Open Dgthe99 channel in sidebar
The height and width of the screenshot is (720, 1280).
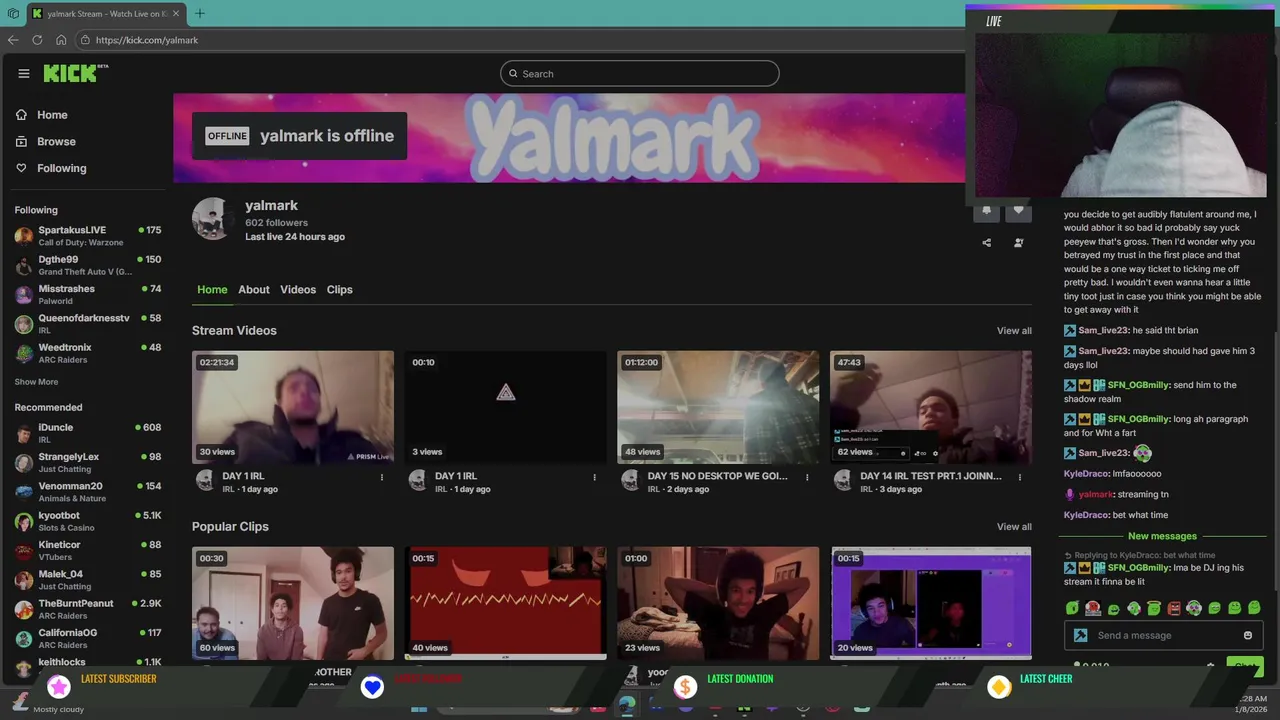click(x=88, y=265)
